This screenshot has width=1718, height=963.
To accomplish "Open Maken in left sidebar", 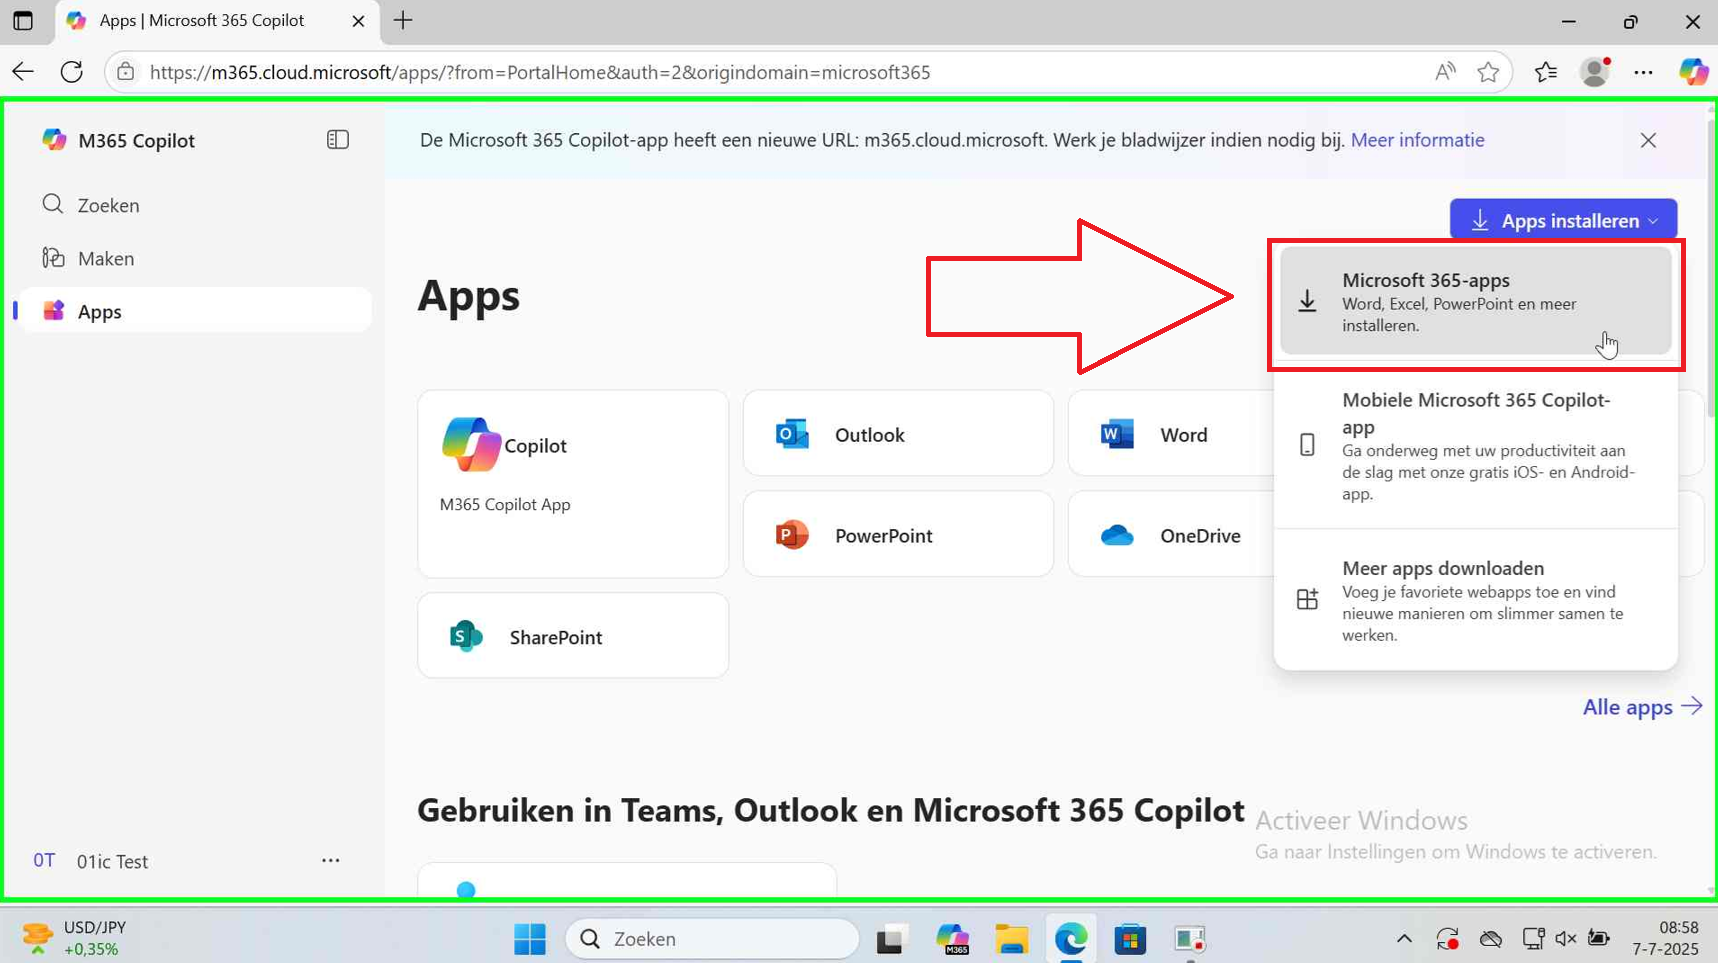I will coord(105,258).
